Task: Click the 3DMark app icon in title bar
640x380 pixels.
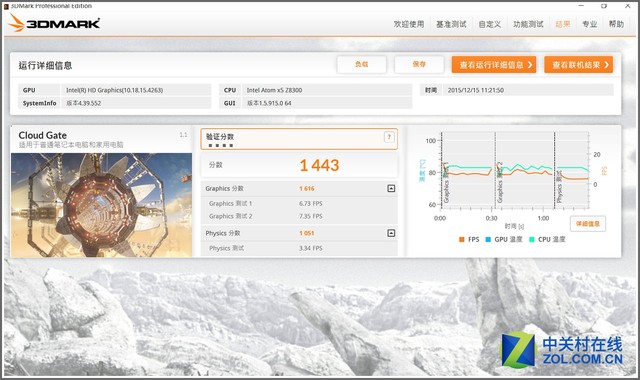Action: coord(6,6)
